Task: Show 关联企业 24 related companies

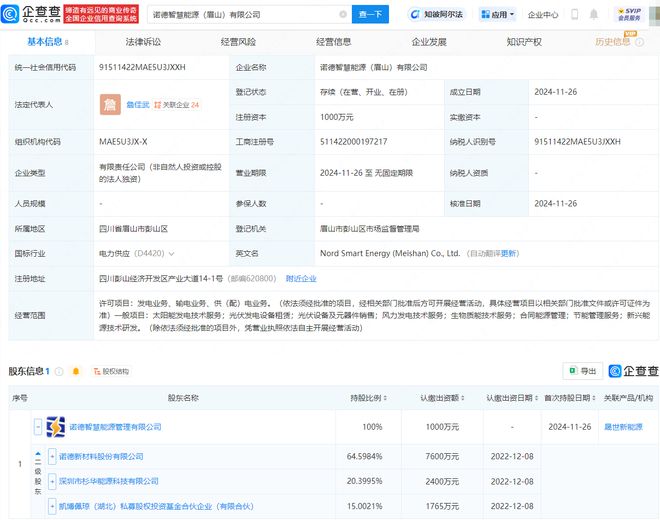Action: [x=177, y=105]
